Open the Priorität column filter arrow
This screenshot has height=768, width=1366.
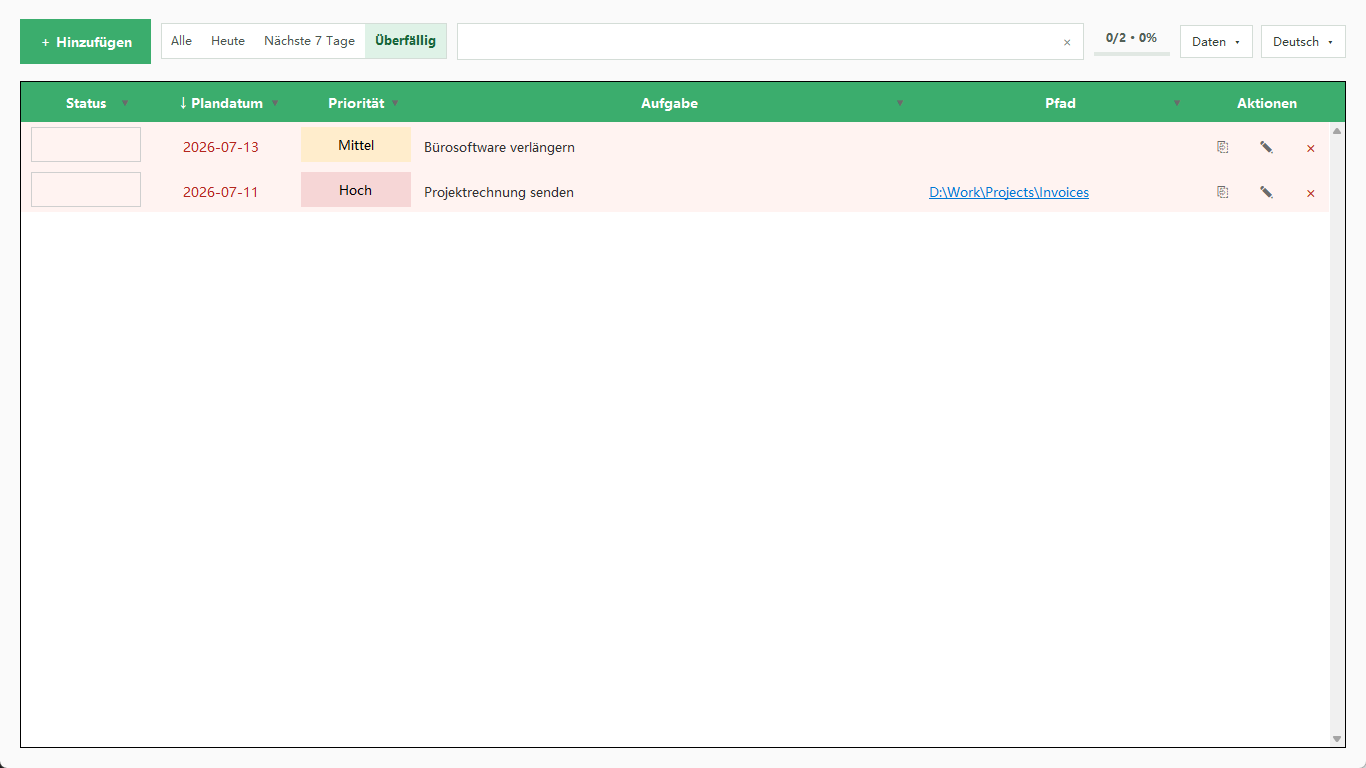(x=395, y=103)
